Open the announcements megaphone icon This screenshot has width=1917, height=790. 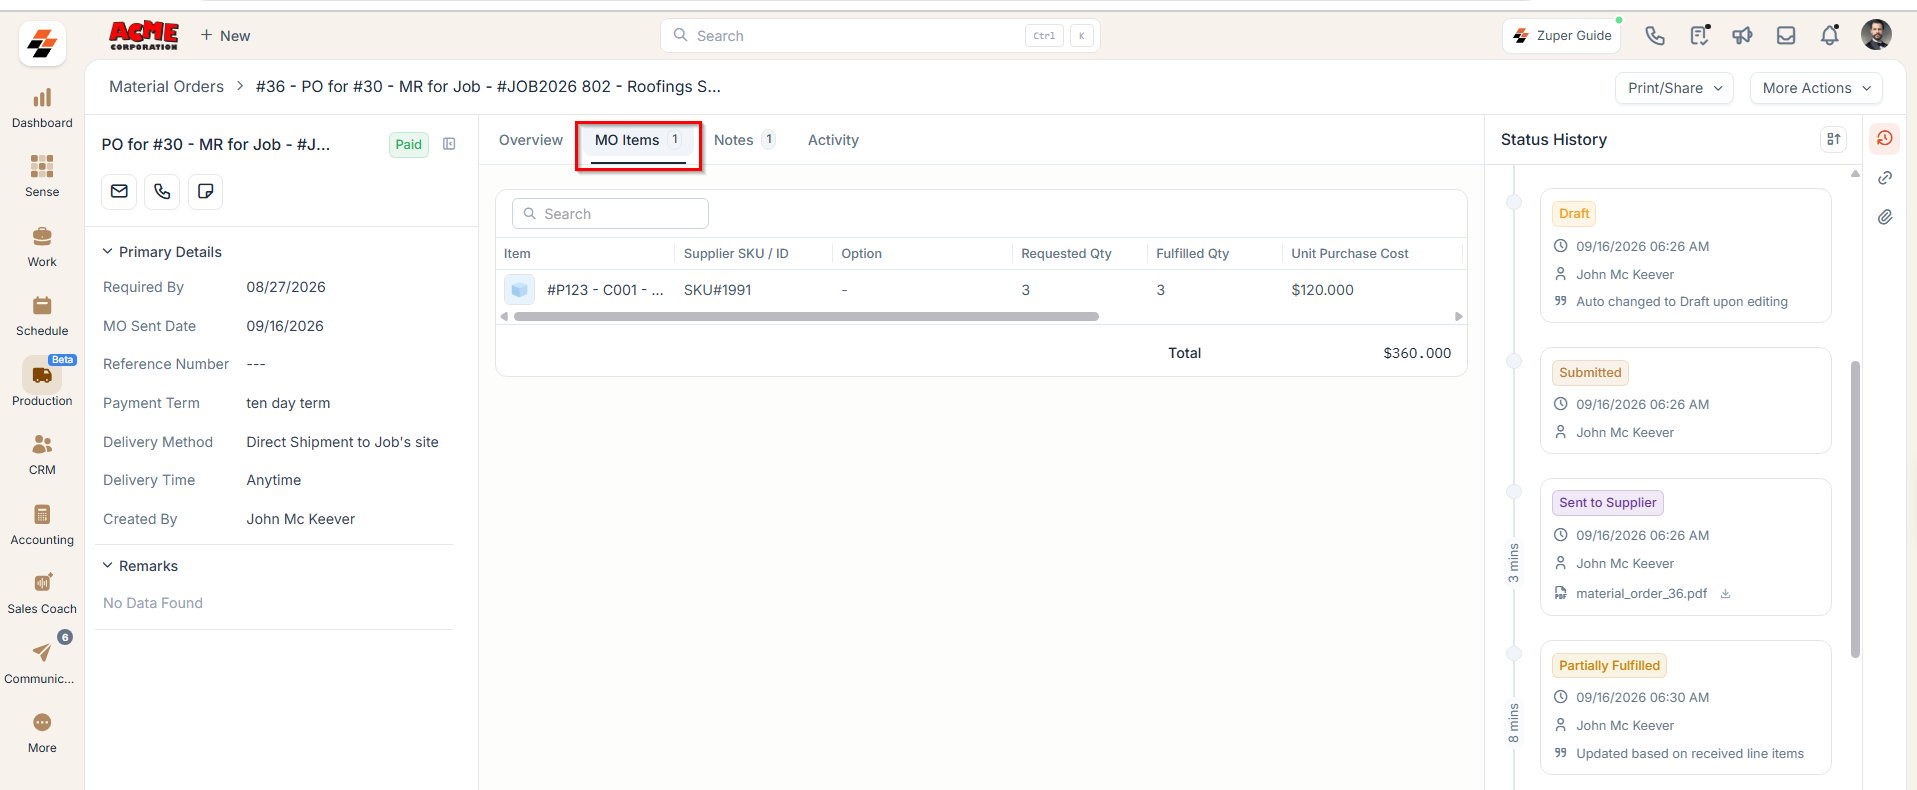pyautogui.click(x=1742, y=36)
